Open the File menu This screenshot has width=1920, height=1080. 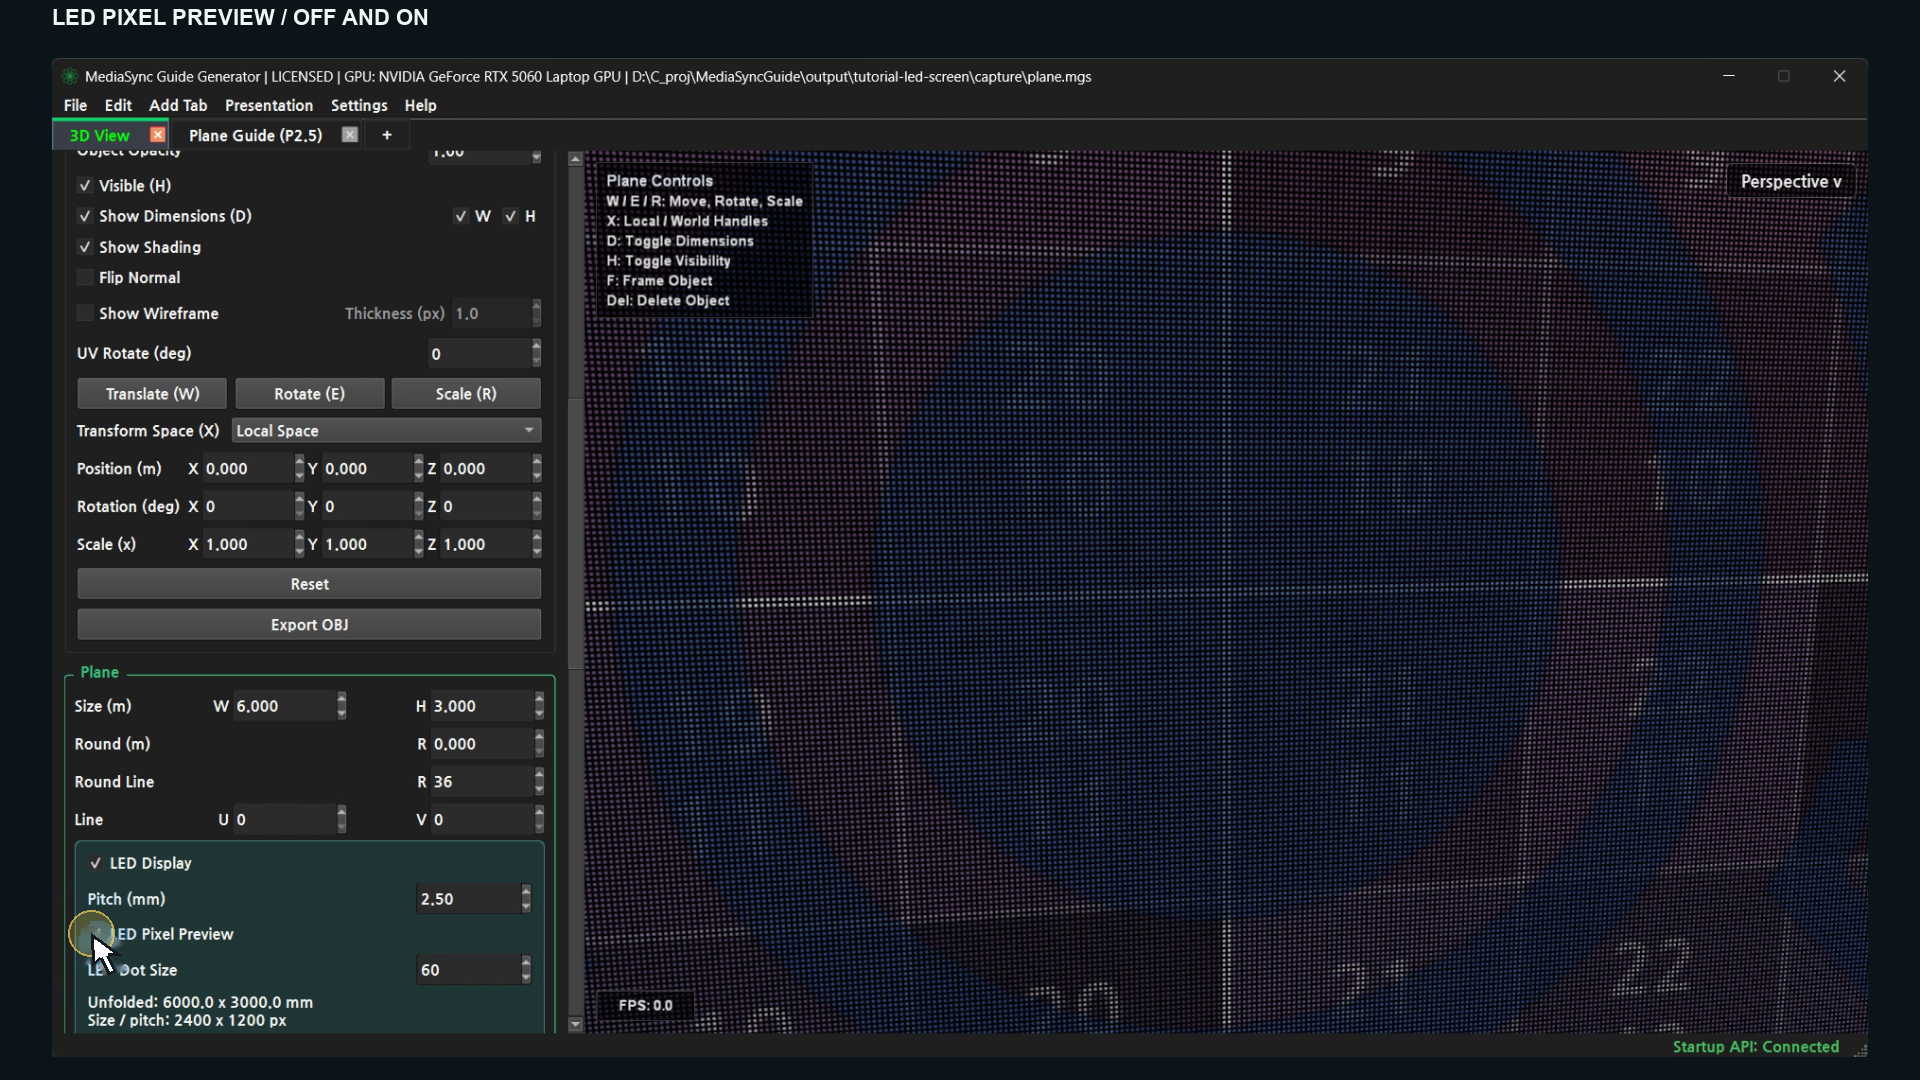75,105
